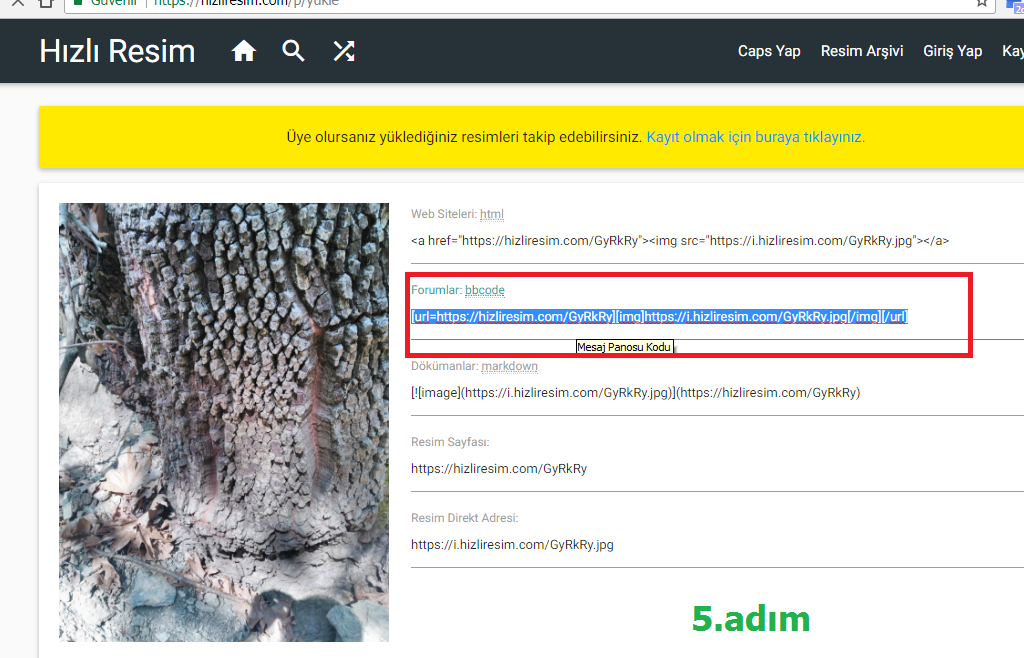The height and width of the screenshot is (658, 1024).
Task: Click the Kayıt olmak için buraya tıklayınız link
Action: point(756,137)
